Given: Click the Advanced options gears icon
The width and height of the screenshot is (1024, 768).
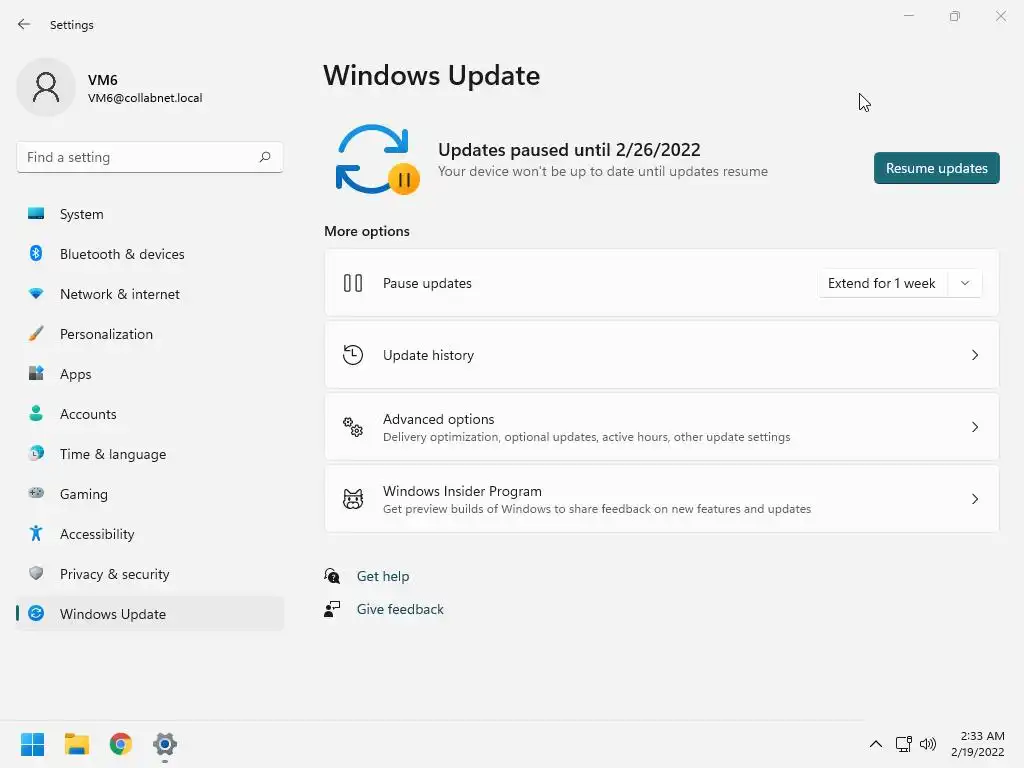Looking at the screenshot, I should click(353, 427).
